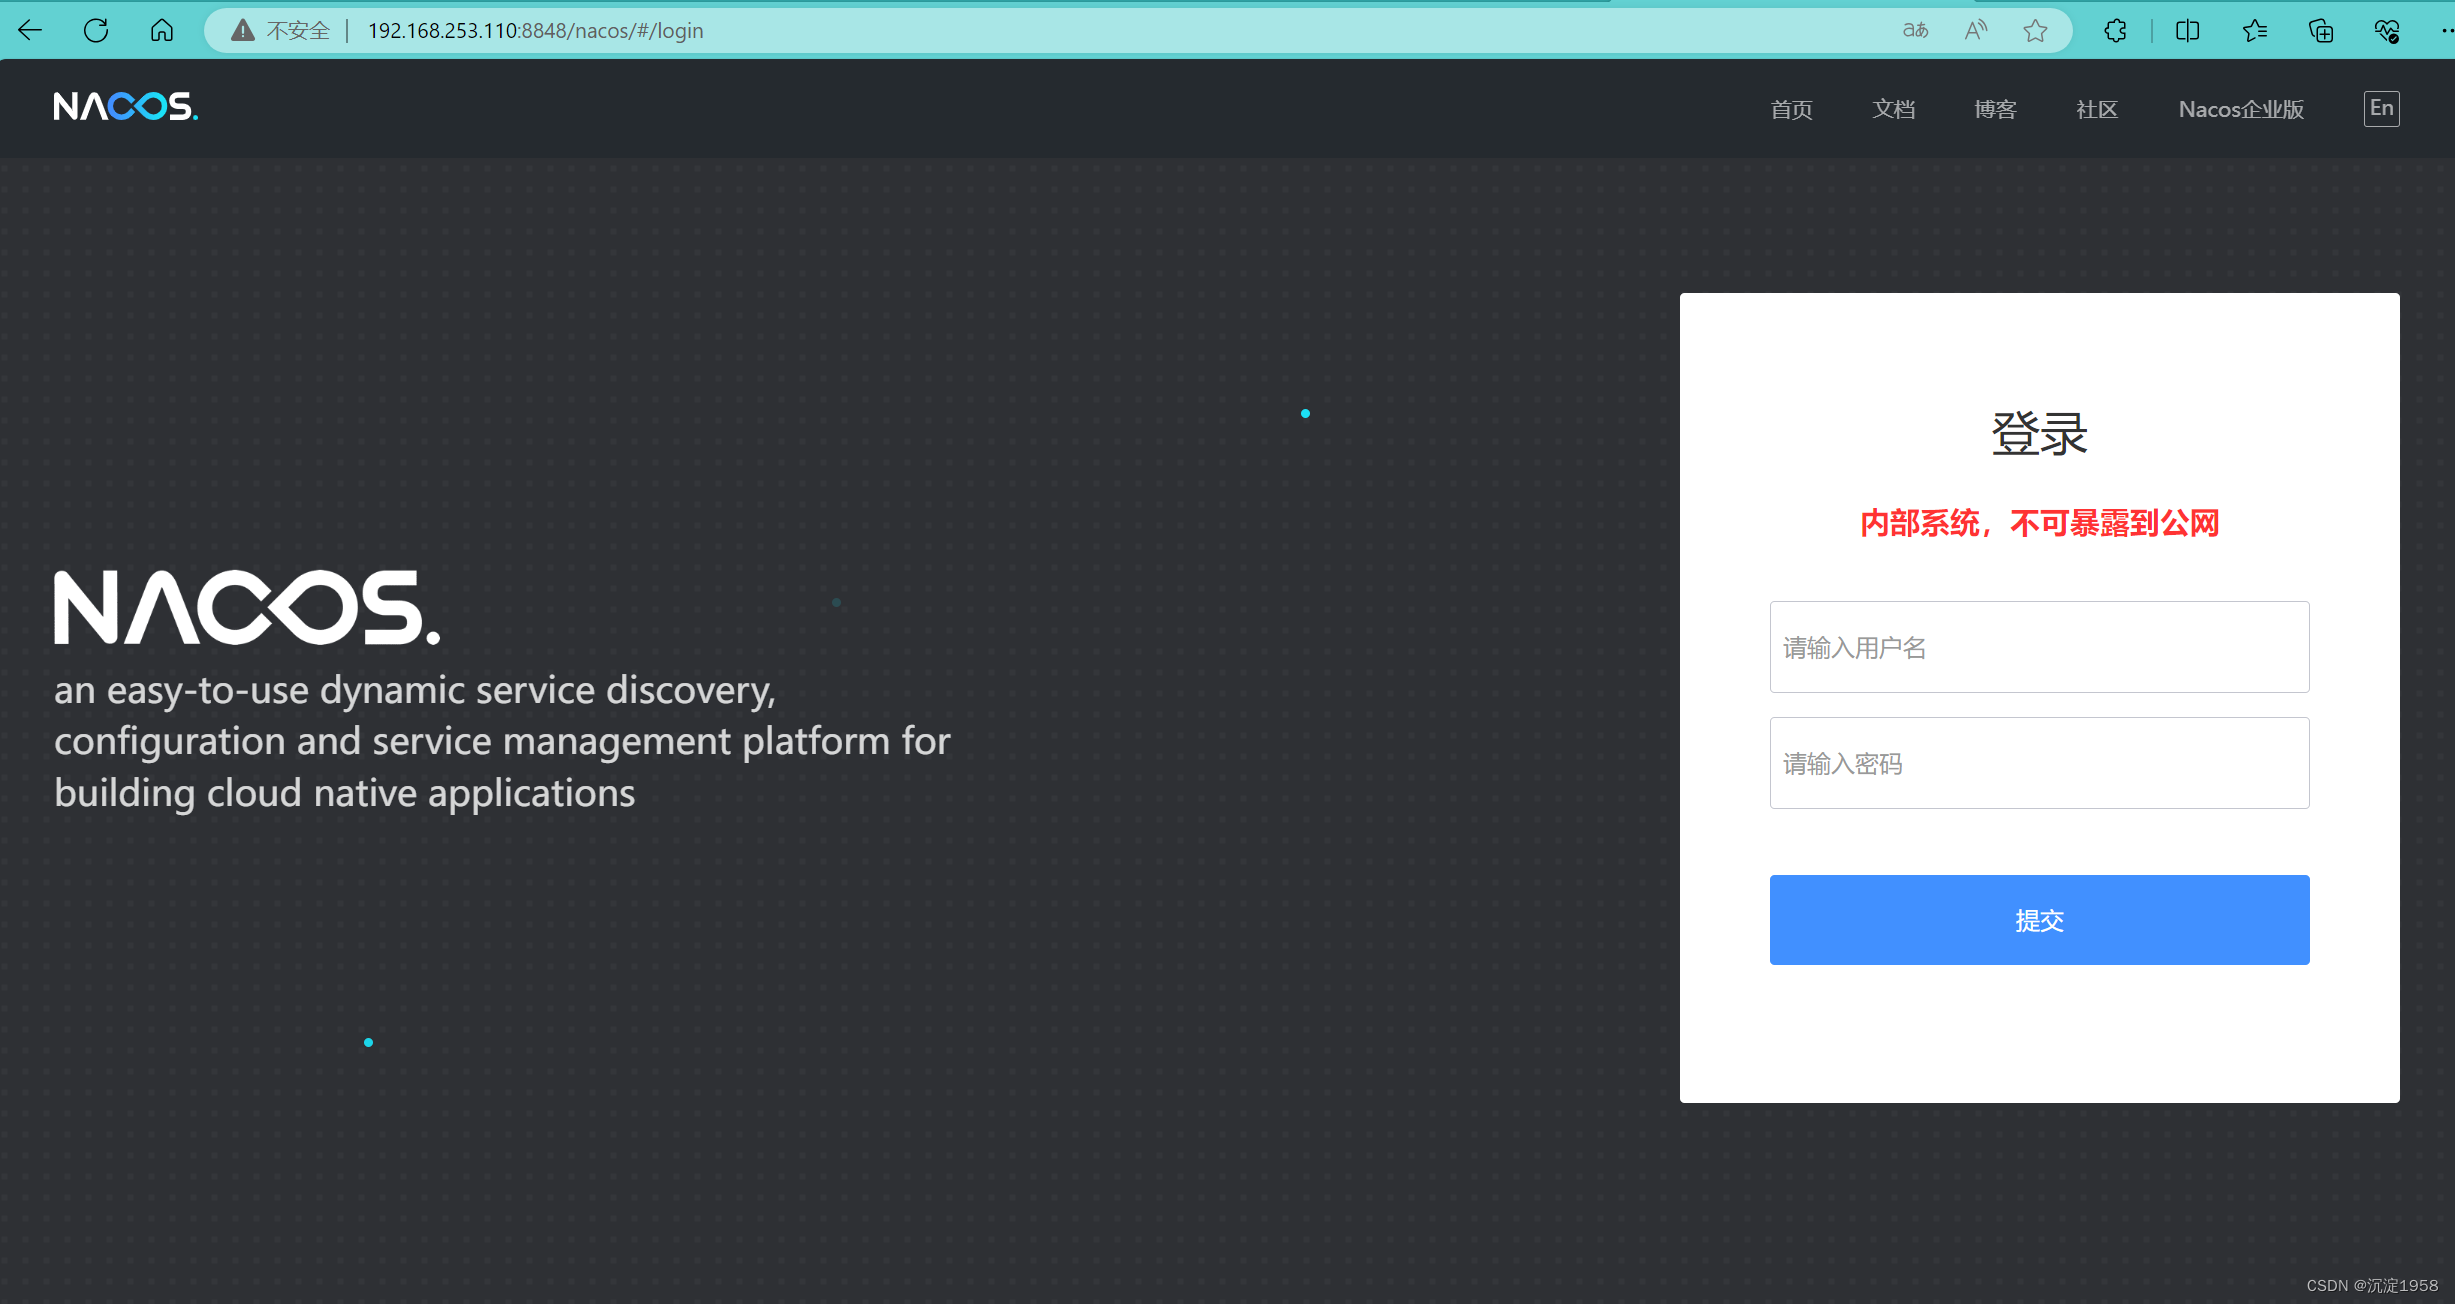The width and height of the screenshot is (2455, 1304).
Task: View the 不安全 site security warning
Action: tap(281, 30)
